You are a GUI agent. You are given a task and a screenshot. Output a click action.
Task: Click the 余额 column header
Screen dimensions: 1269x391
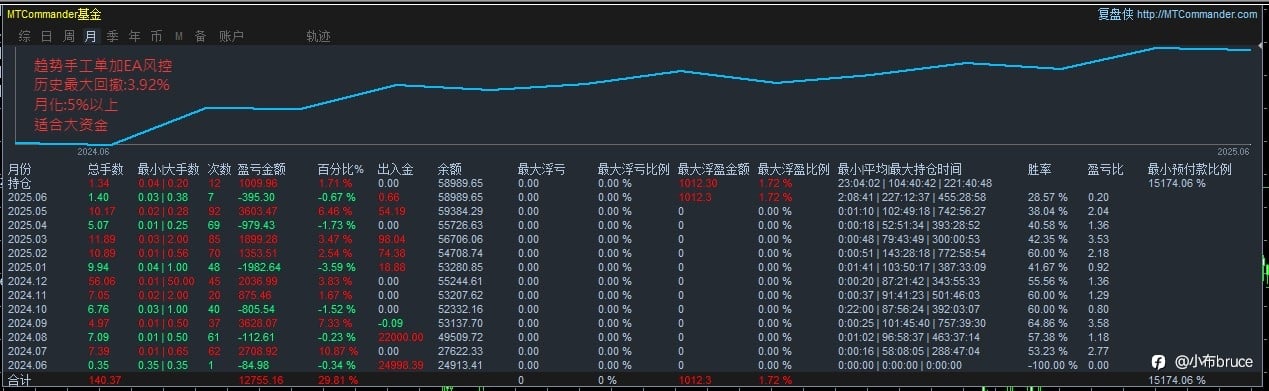point(450,169)
